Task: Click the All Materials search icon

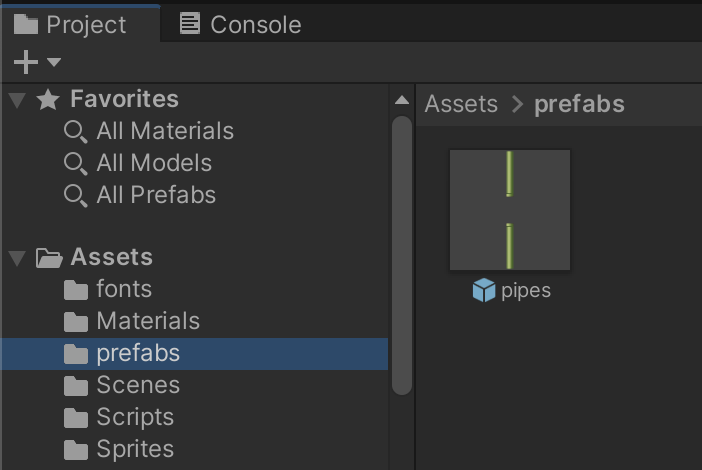Action: [x=75, y=132]
